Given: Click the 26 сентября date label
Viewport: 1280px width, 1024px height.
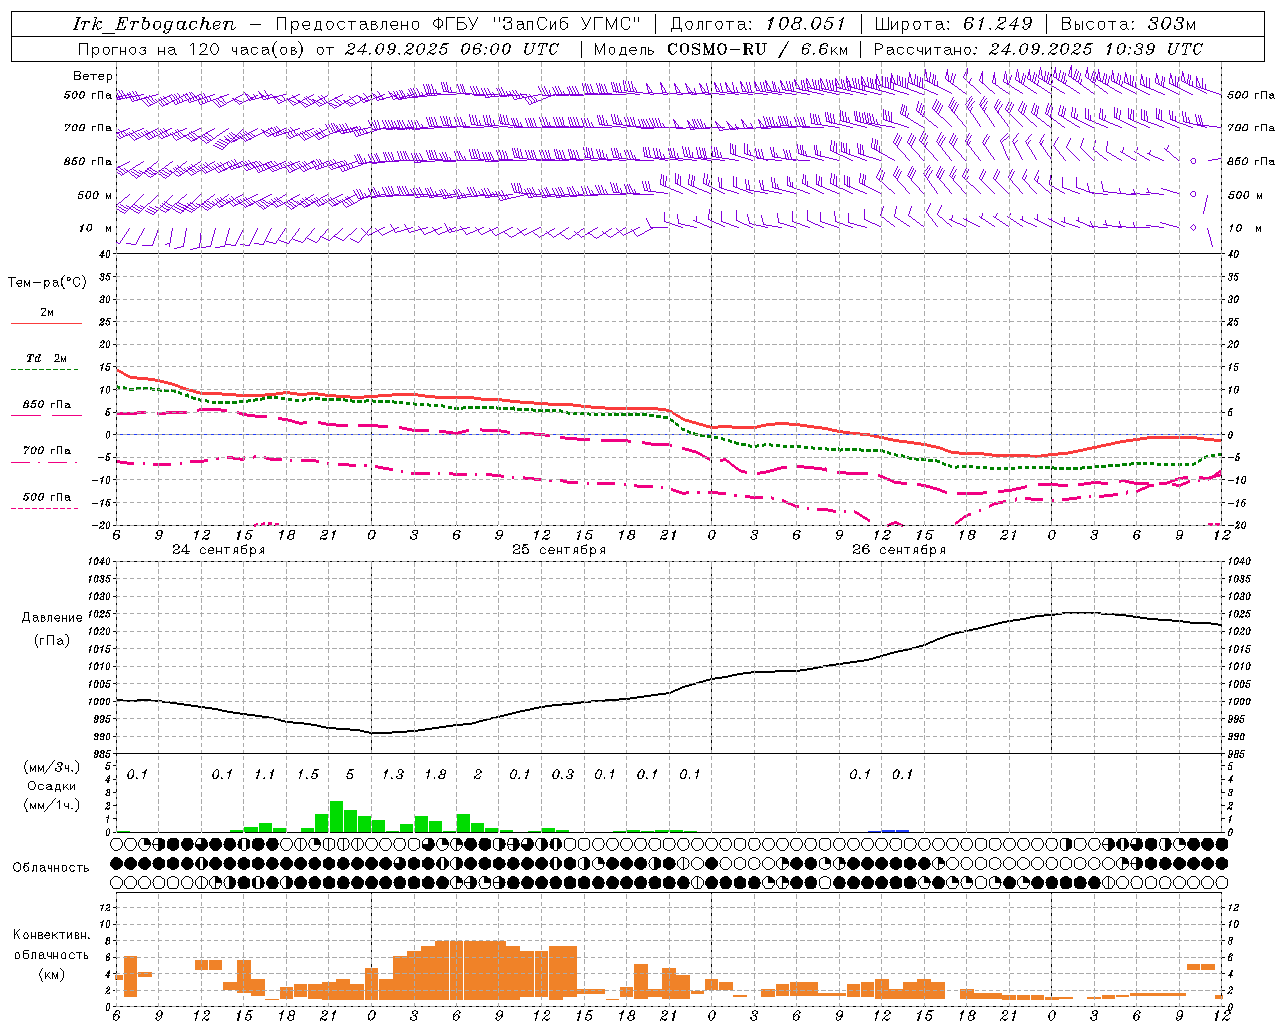Looking at the screenshot, I should point(899,550).
